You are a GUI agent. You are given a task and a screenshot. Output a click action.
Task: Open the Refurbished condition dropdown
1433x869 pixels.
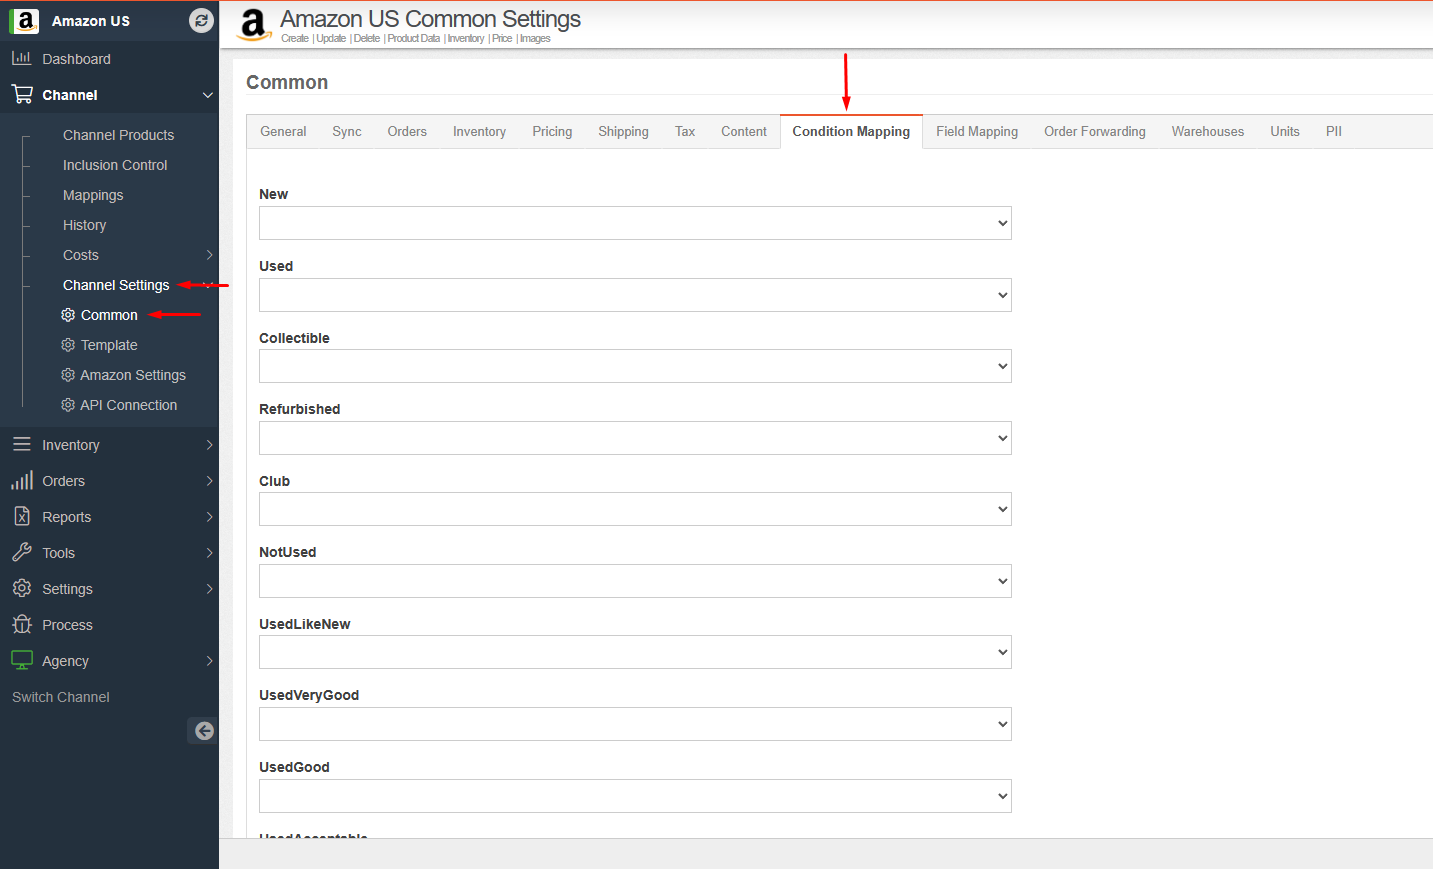[635, 438]
